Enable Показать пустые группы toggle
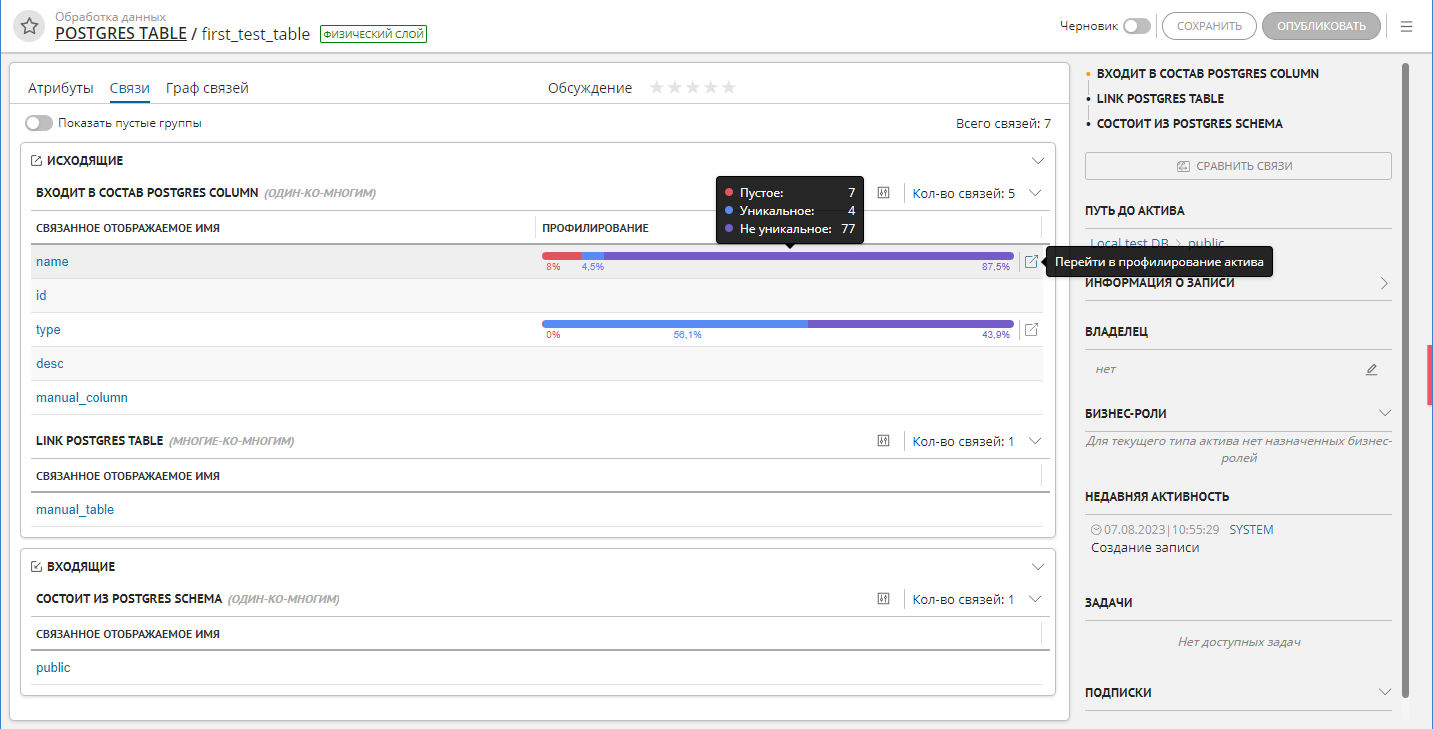Image resolution: width=1433 pixels, height=729 pixels. point(39,123)
